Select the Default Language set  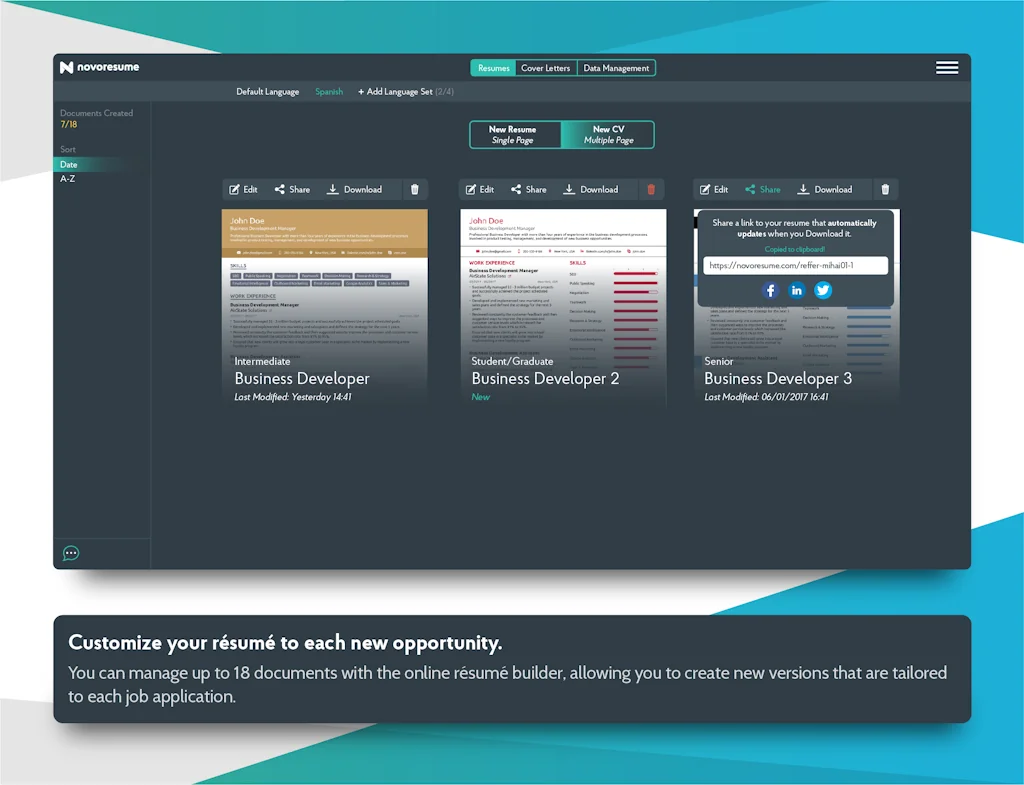point(268,91)
